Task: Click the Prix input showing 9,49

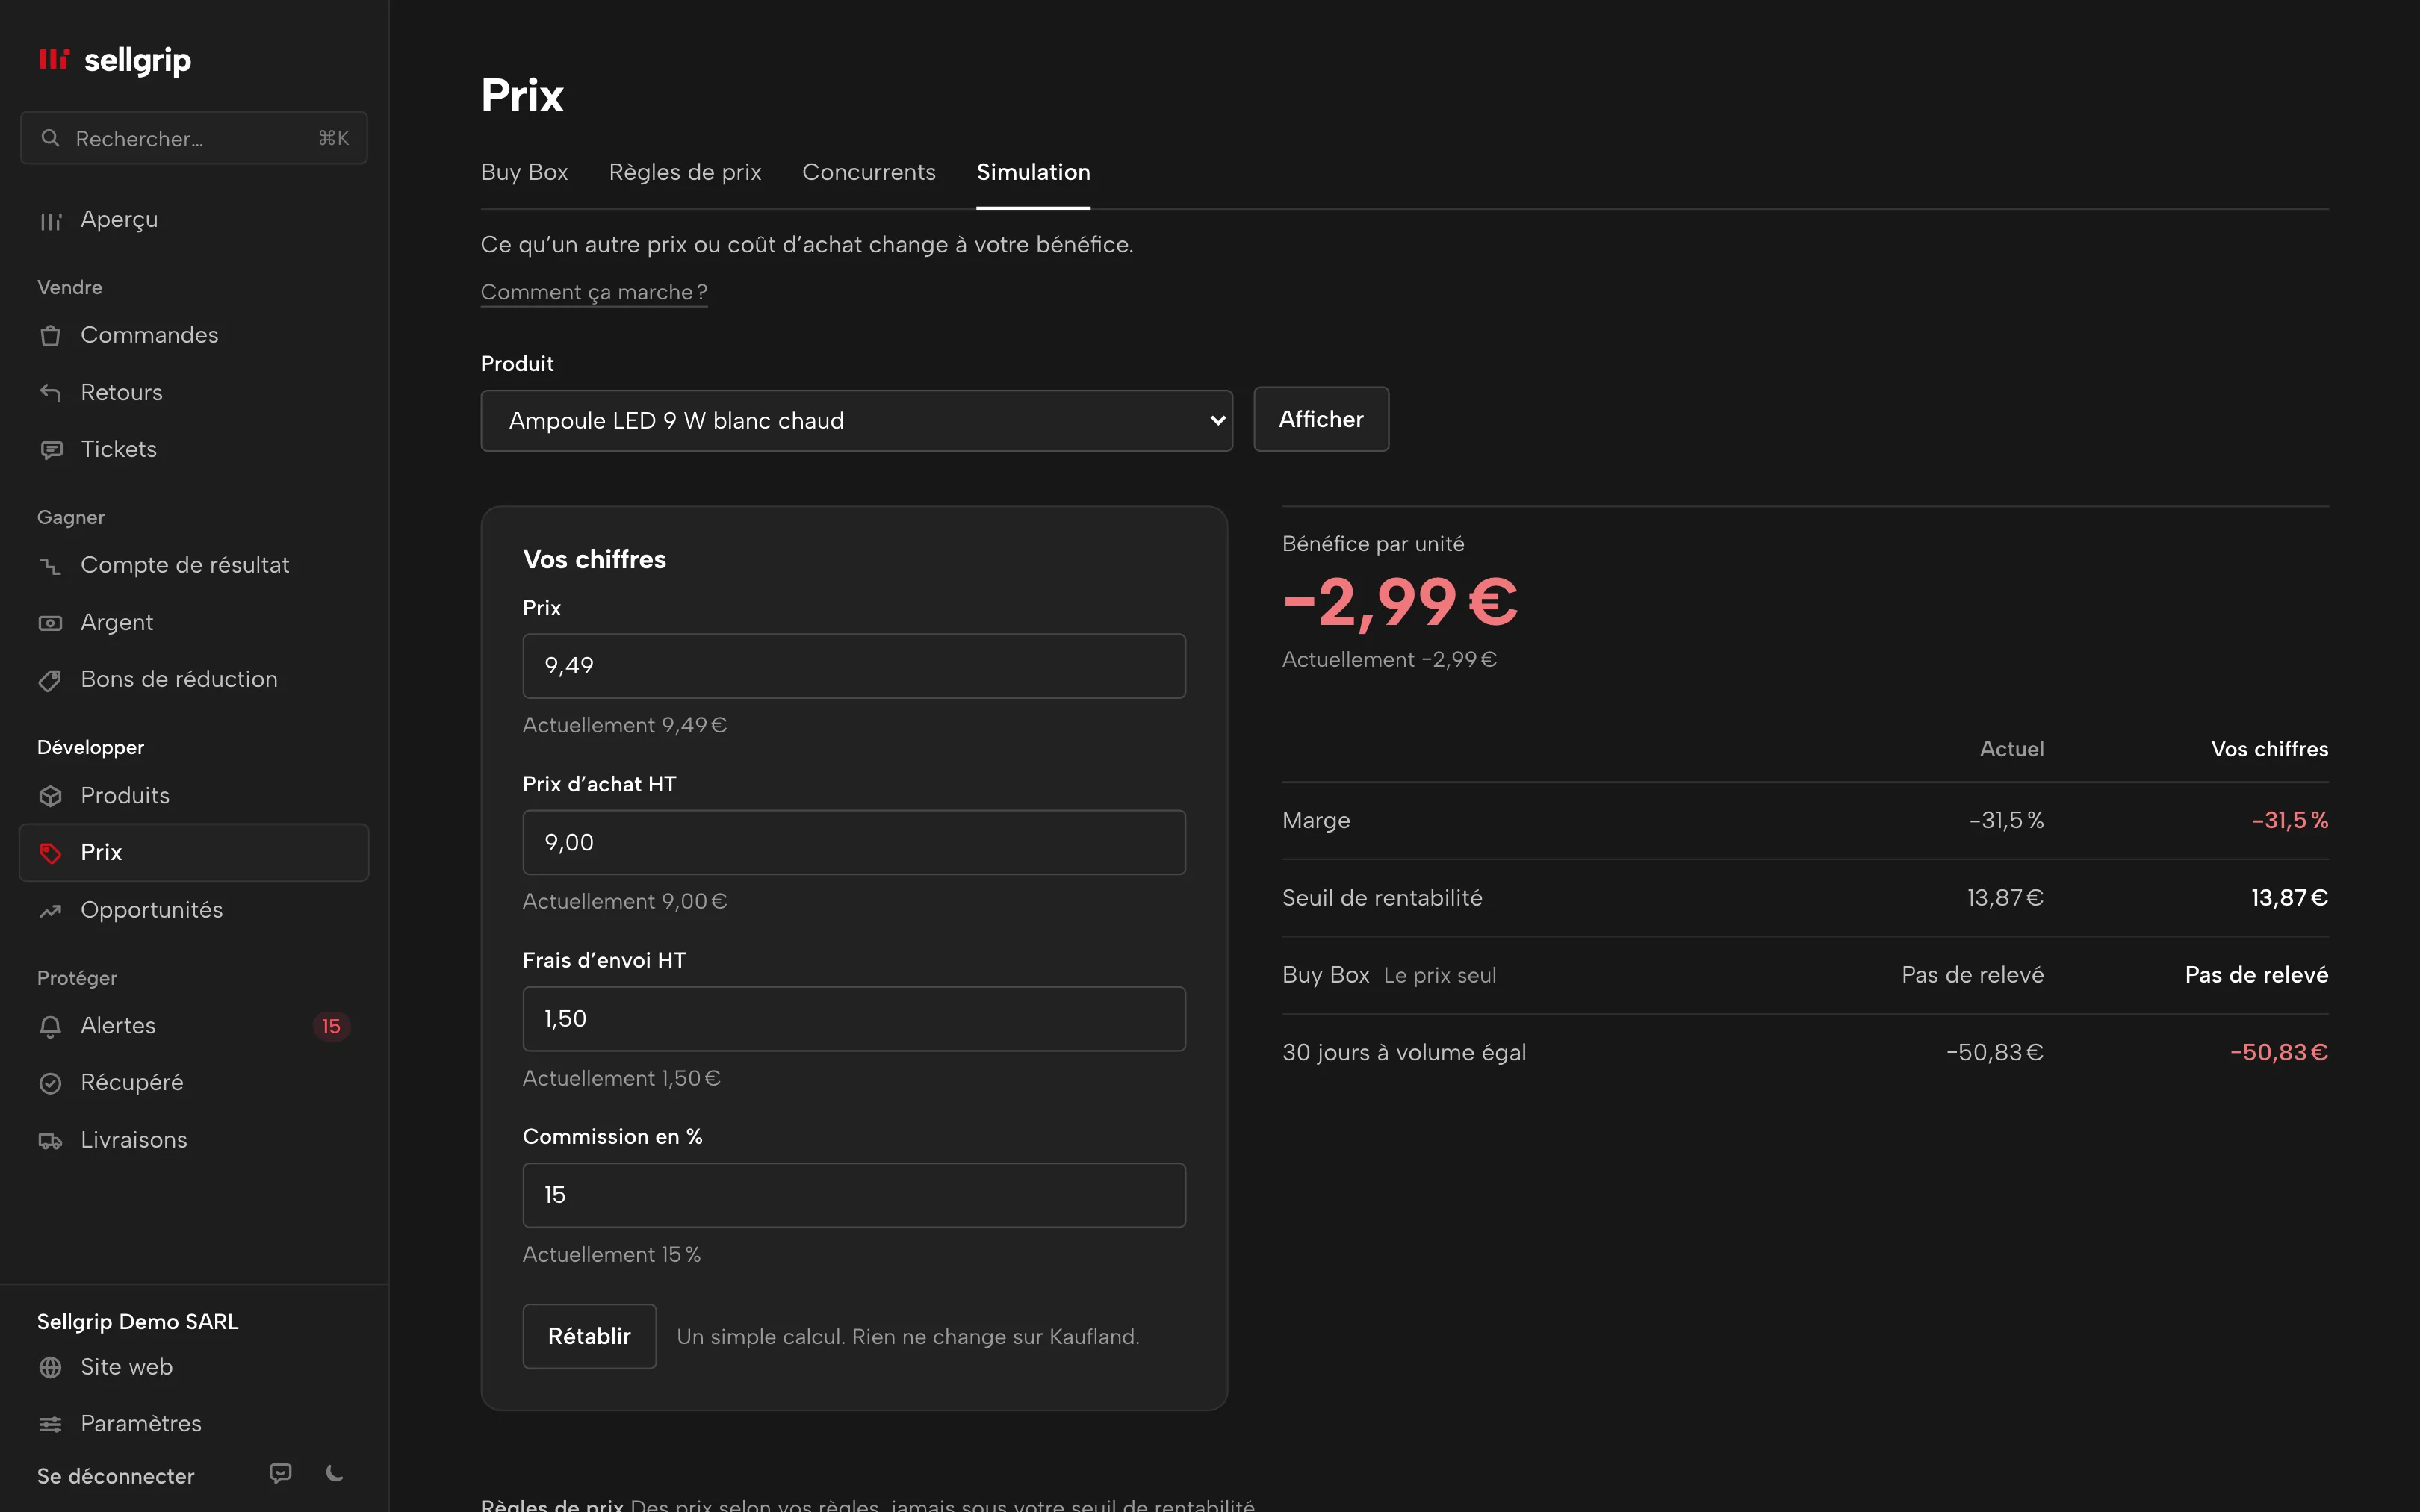Action: pos(854,666)
